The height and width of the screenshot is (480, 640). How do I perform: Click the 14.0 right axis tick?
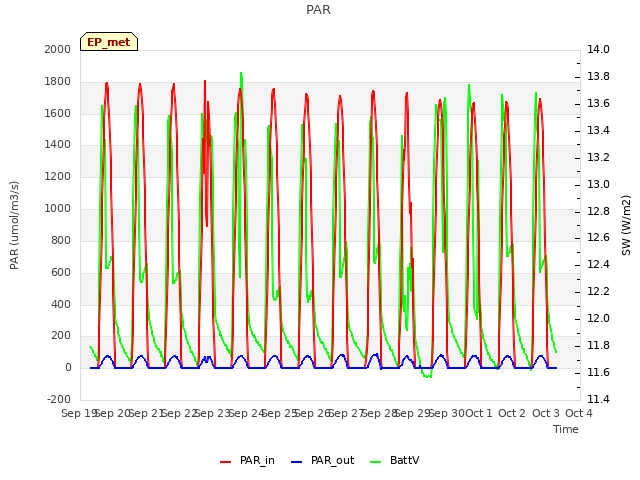click(x=598, y=49)
